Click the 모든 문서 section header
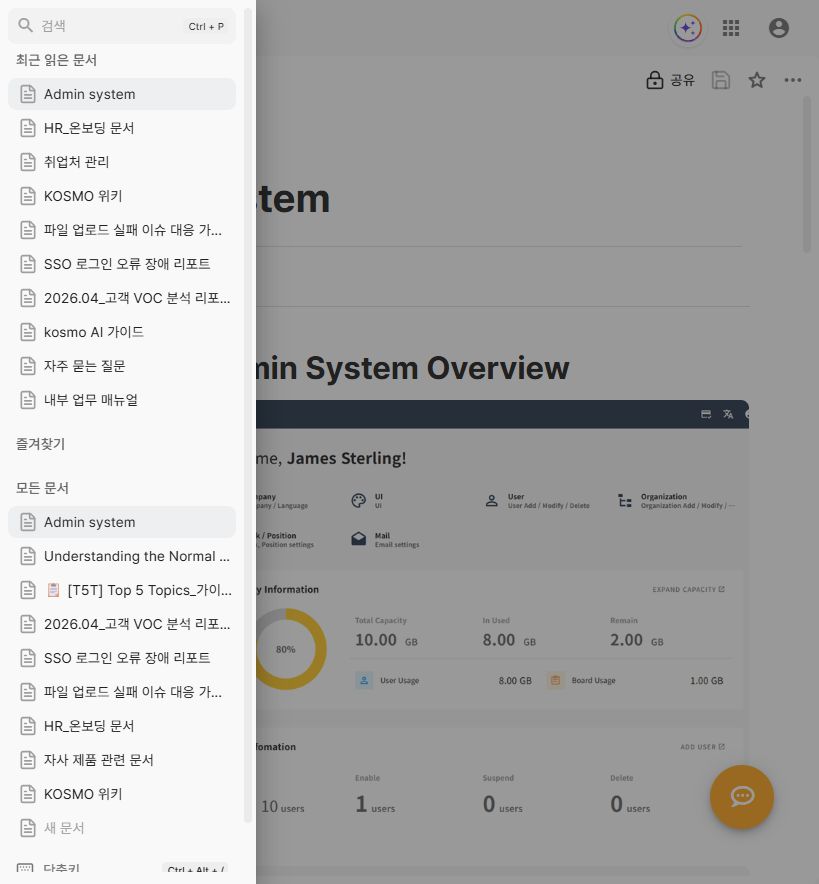The image size is (819, 884). pyautogui.click(x=42, y=488)
